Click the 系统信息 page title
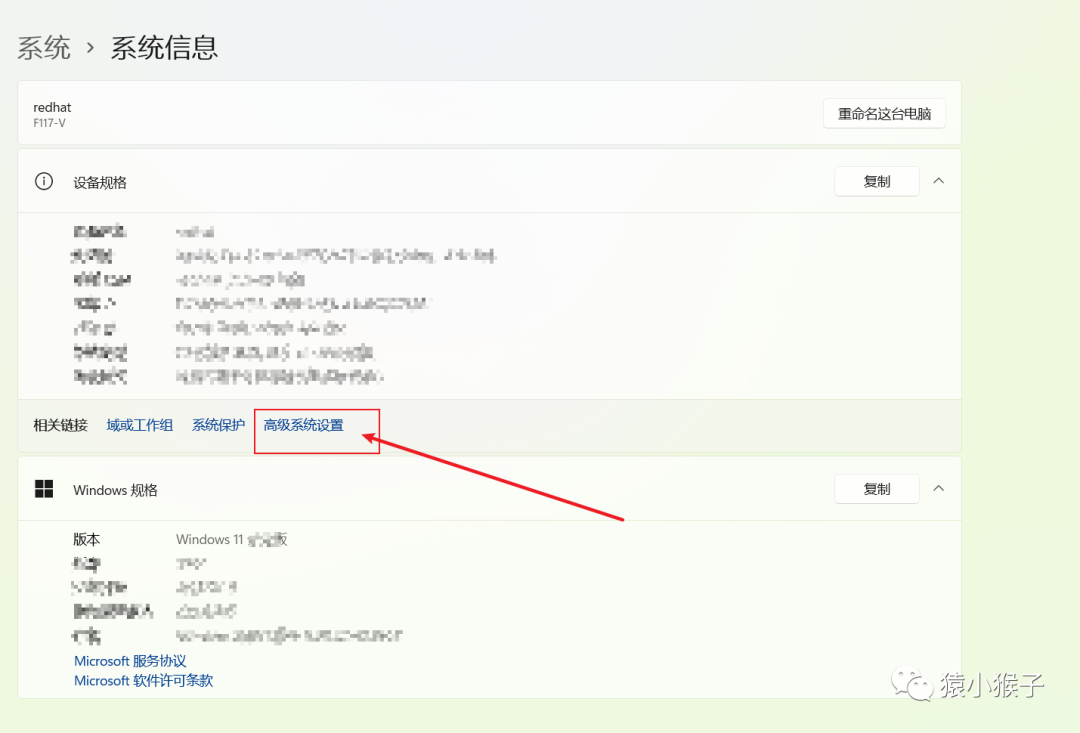 click(164, 48)
